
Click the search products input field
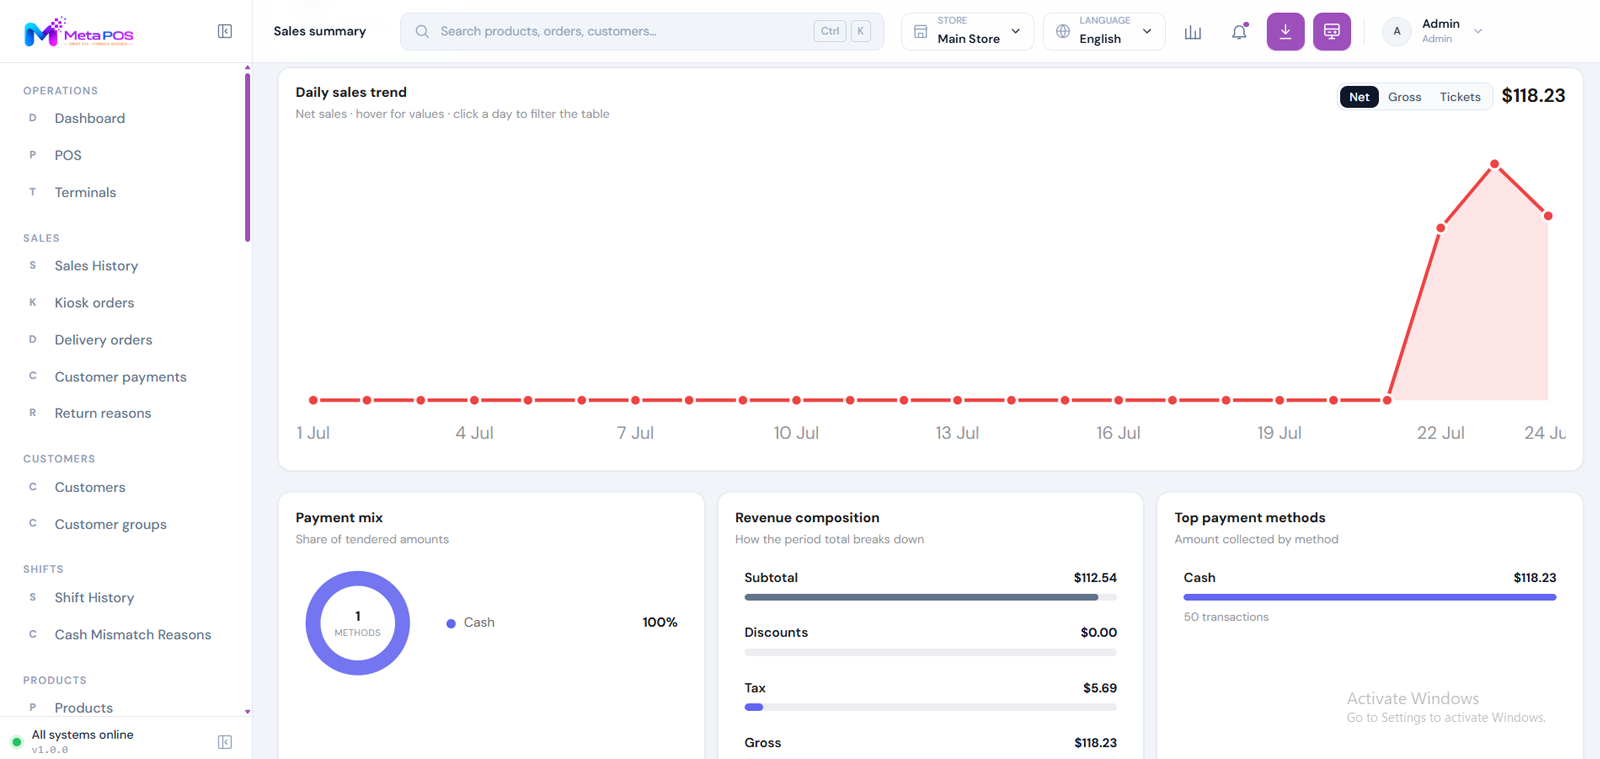[642, 32]
